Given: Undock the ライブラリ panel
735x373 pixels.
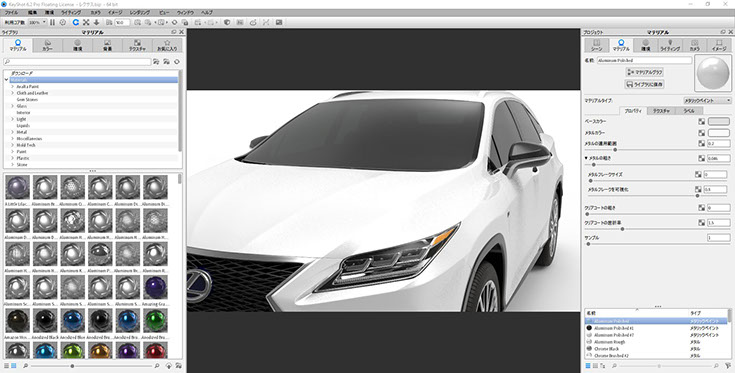Looking at the screenshot, I should click(x=174, y=32).
